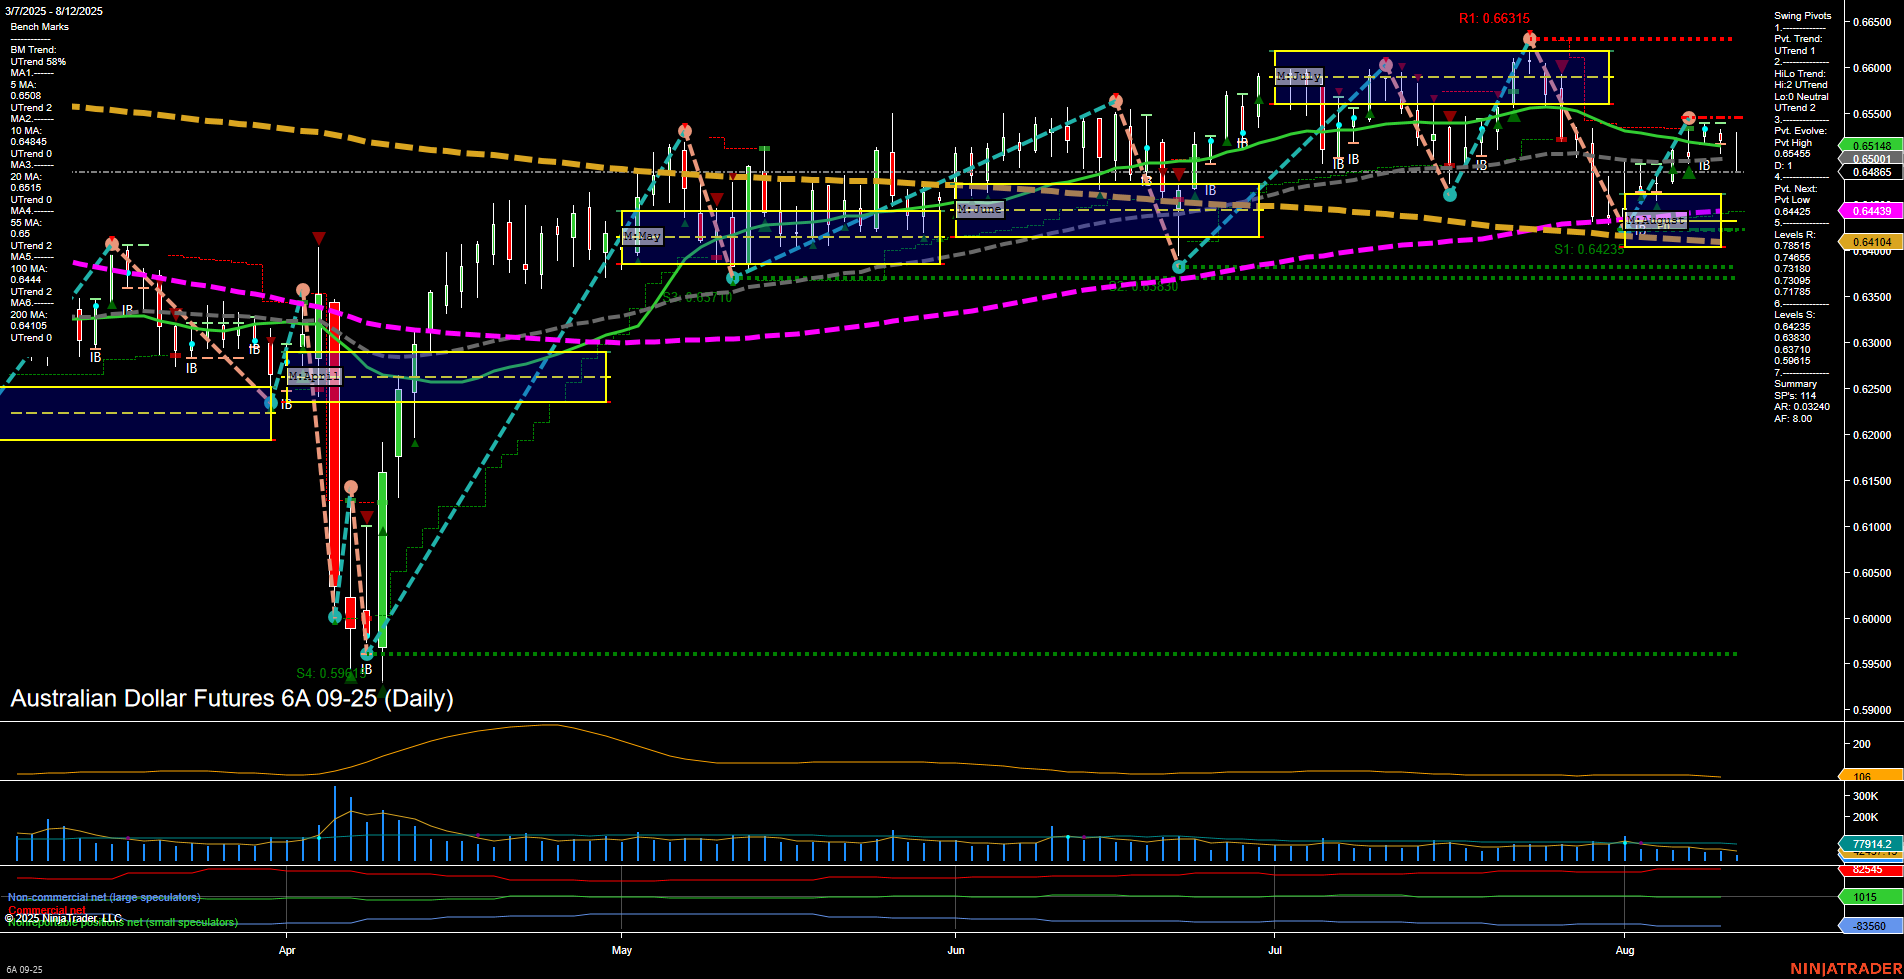Toggle the M-July monthly zone box
The width and height of the screenshot is (1904, 979).
click(1300, 74)
